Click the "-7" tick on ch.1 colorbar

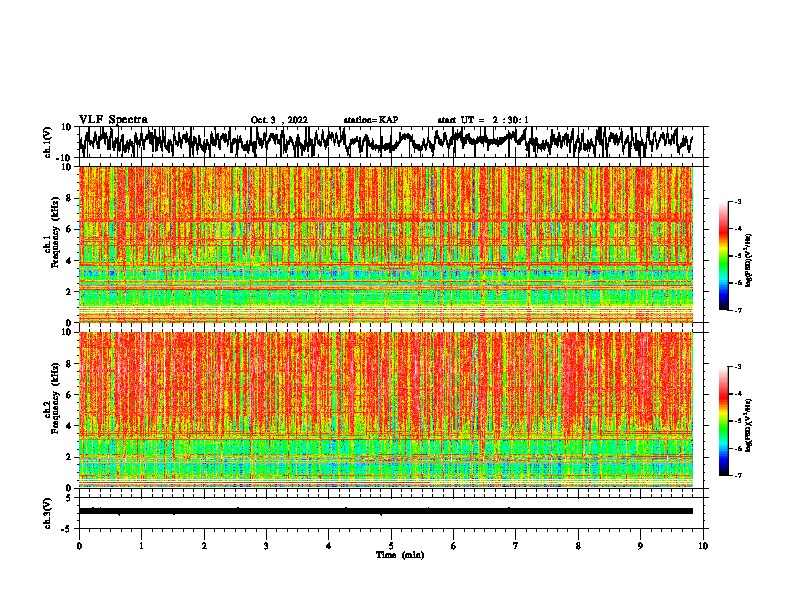point(737,310)
